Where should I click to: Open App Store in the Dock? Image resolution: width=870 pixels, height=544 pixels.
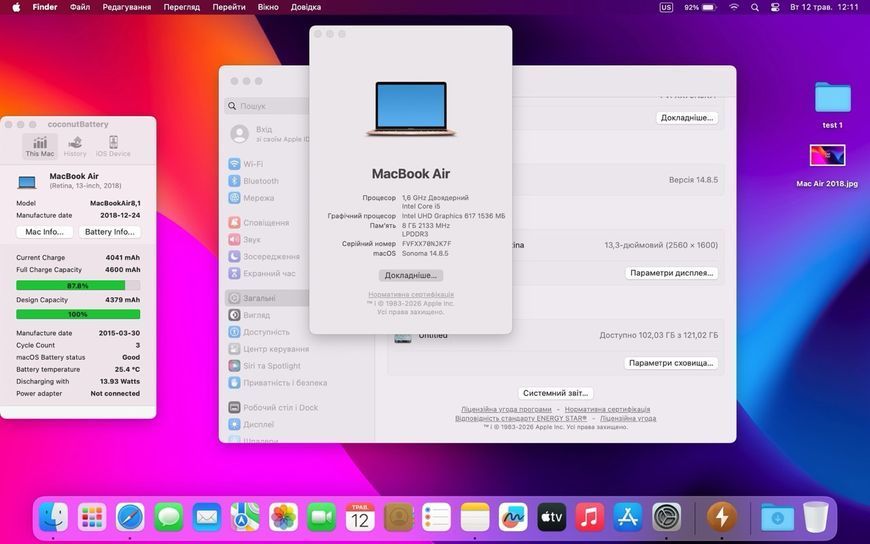tap(628, 517)
